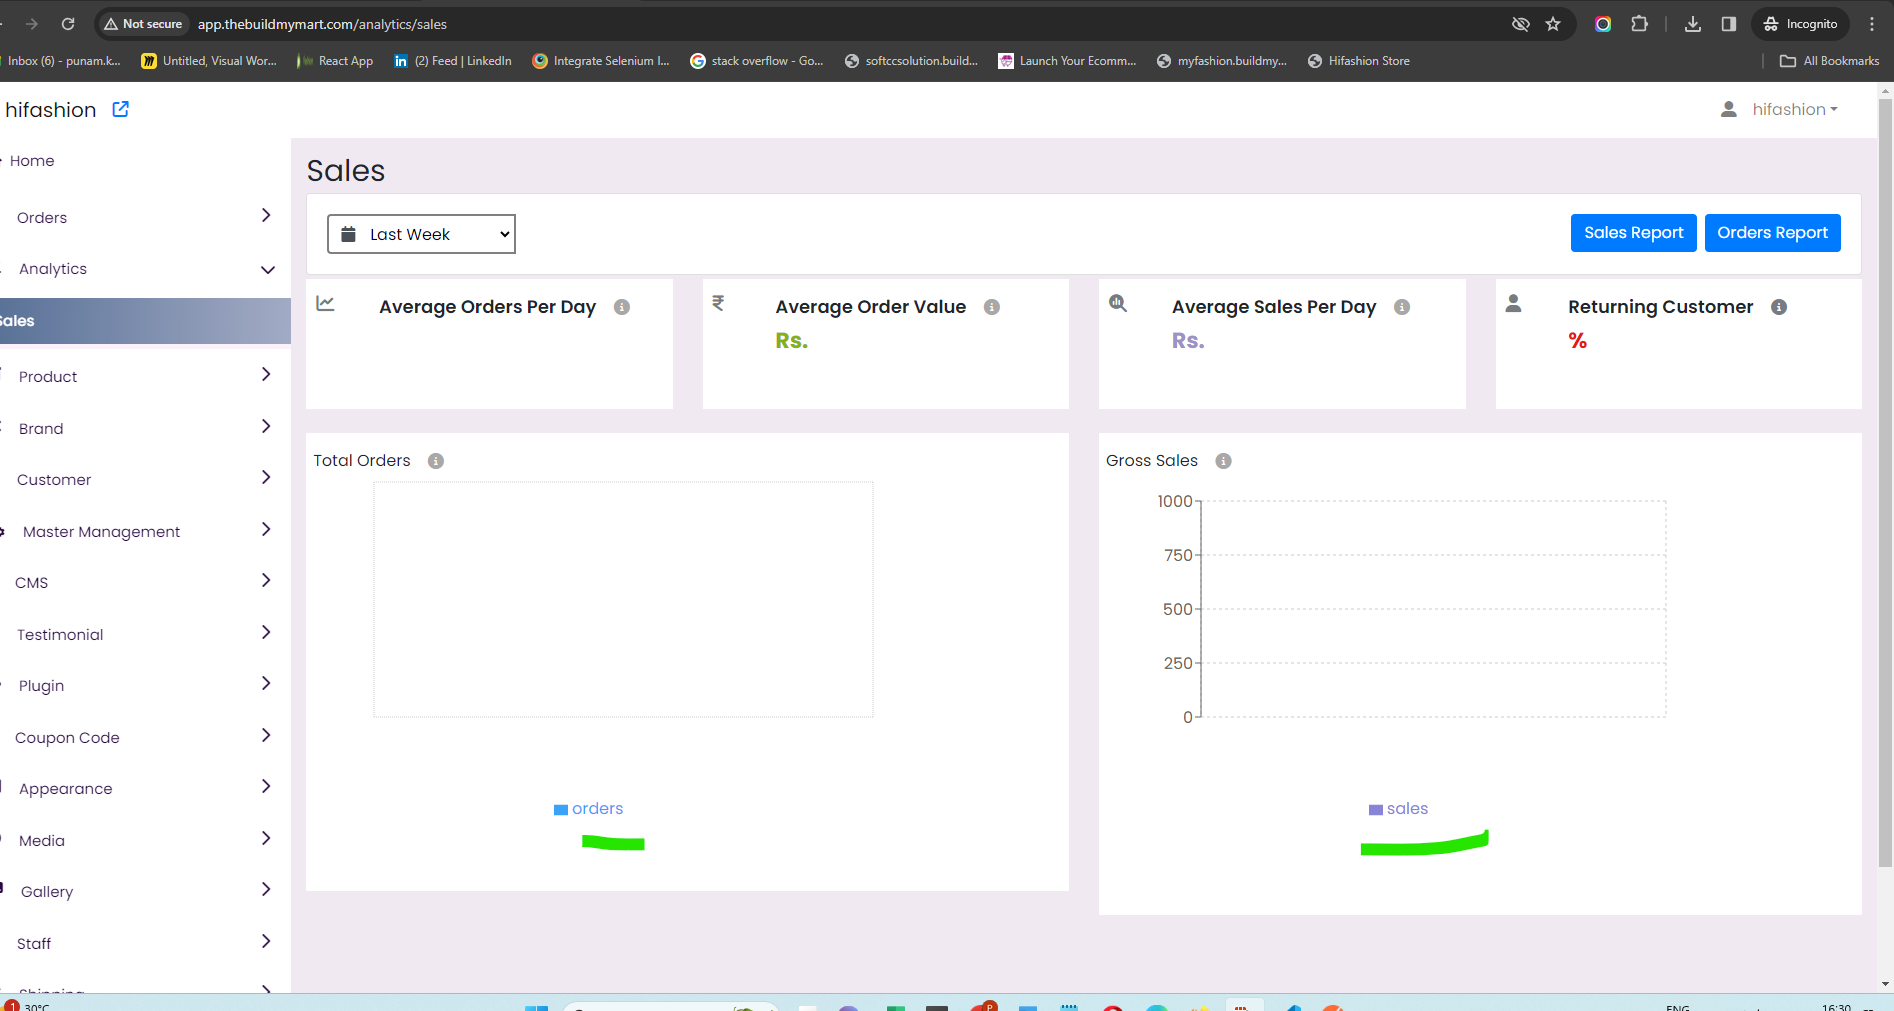Click the info icon beside Average Order Value
The height and width of the screenshot is (1011, 1894).
pos(992,307)
